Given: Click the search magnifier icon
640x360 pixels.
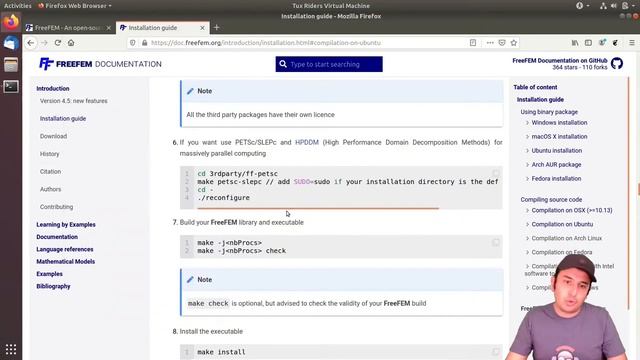Looking at the screenshot, I should pos(283,64).
